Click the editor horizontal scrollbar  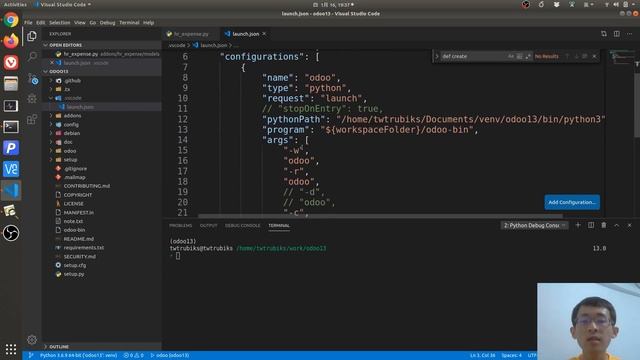coord(380,216)
